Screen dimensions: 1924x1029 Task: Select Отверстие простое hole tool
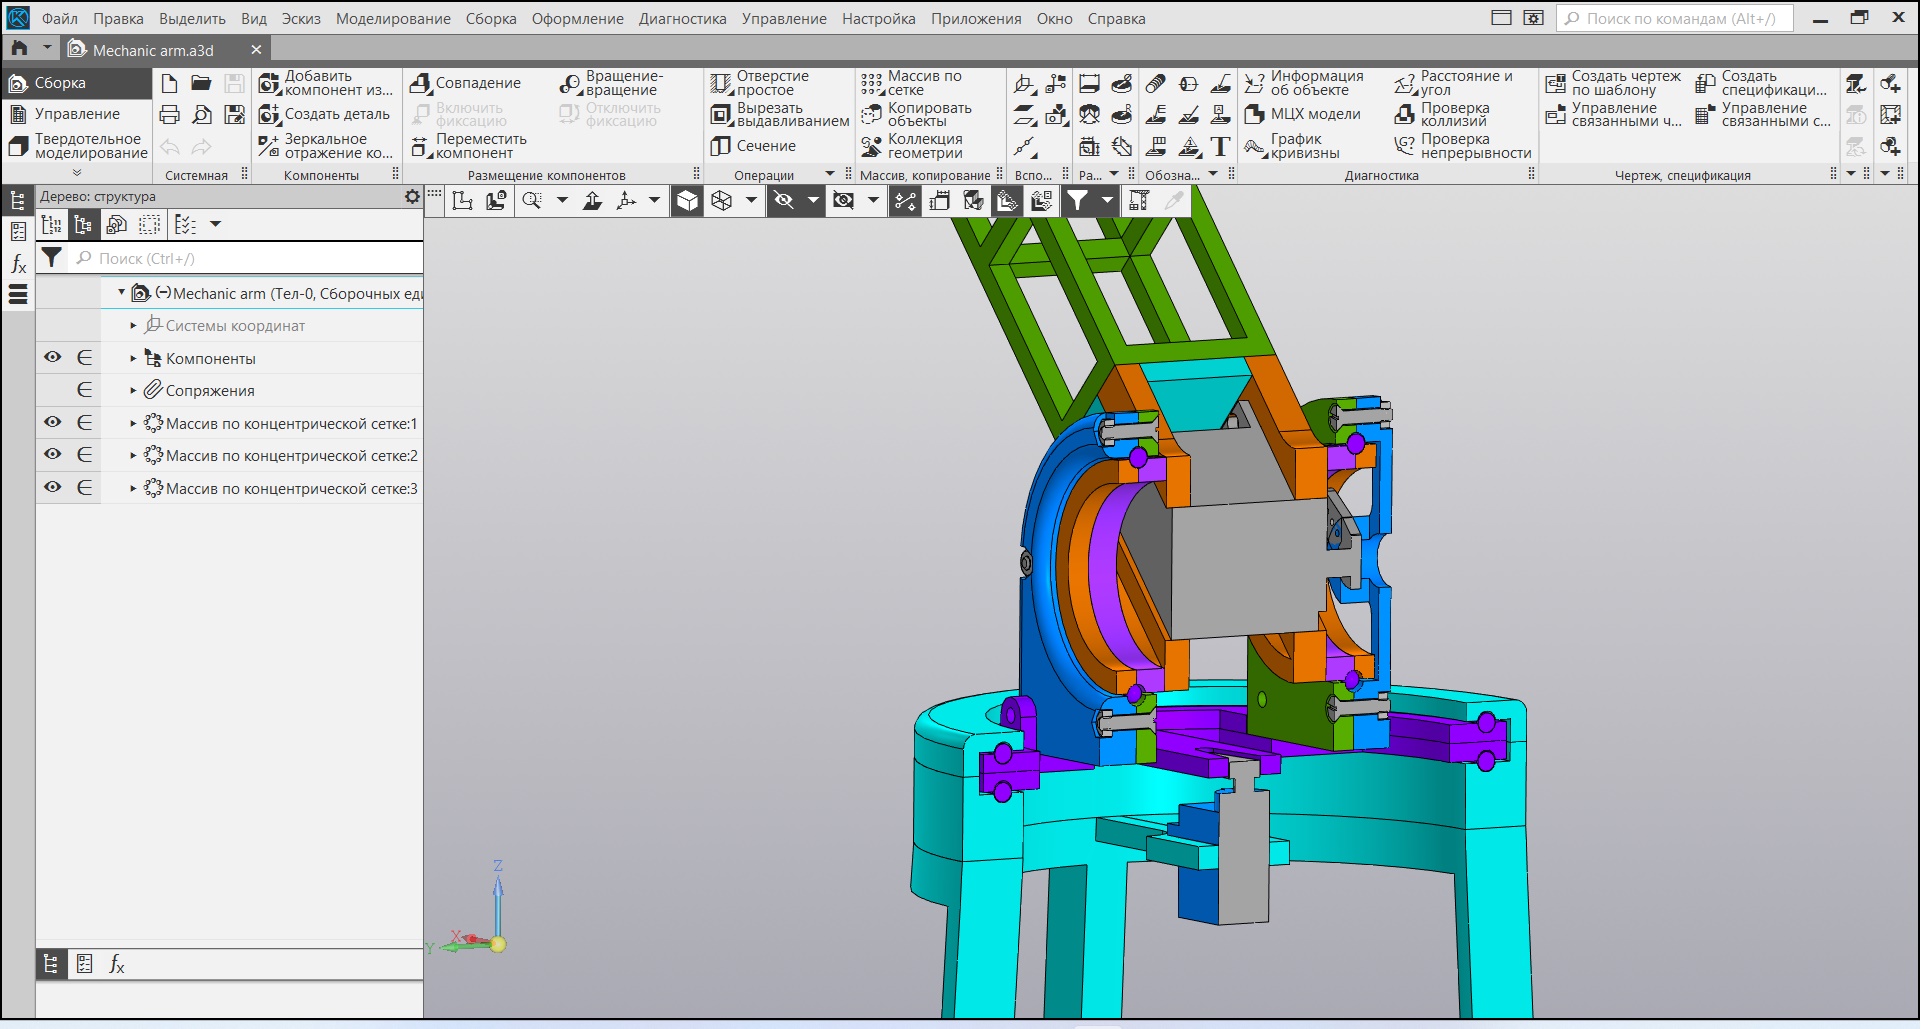pyautogui.click(x=721, y=84)
